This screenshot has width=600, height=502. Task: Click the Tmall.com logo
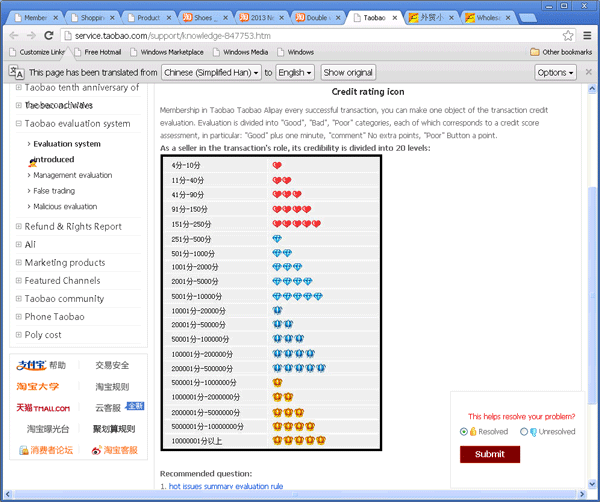[x=43, y=408]
